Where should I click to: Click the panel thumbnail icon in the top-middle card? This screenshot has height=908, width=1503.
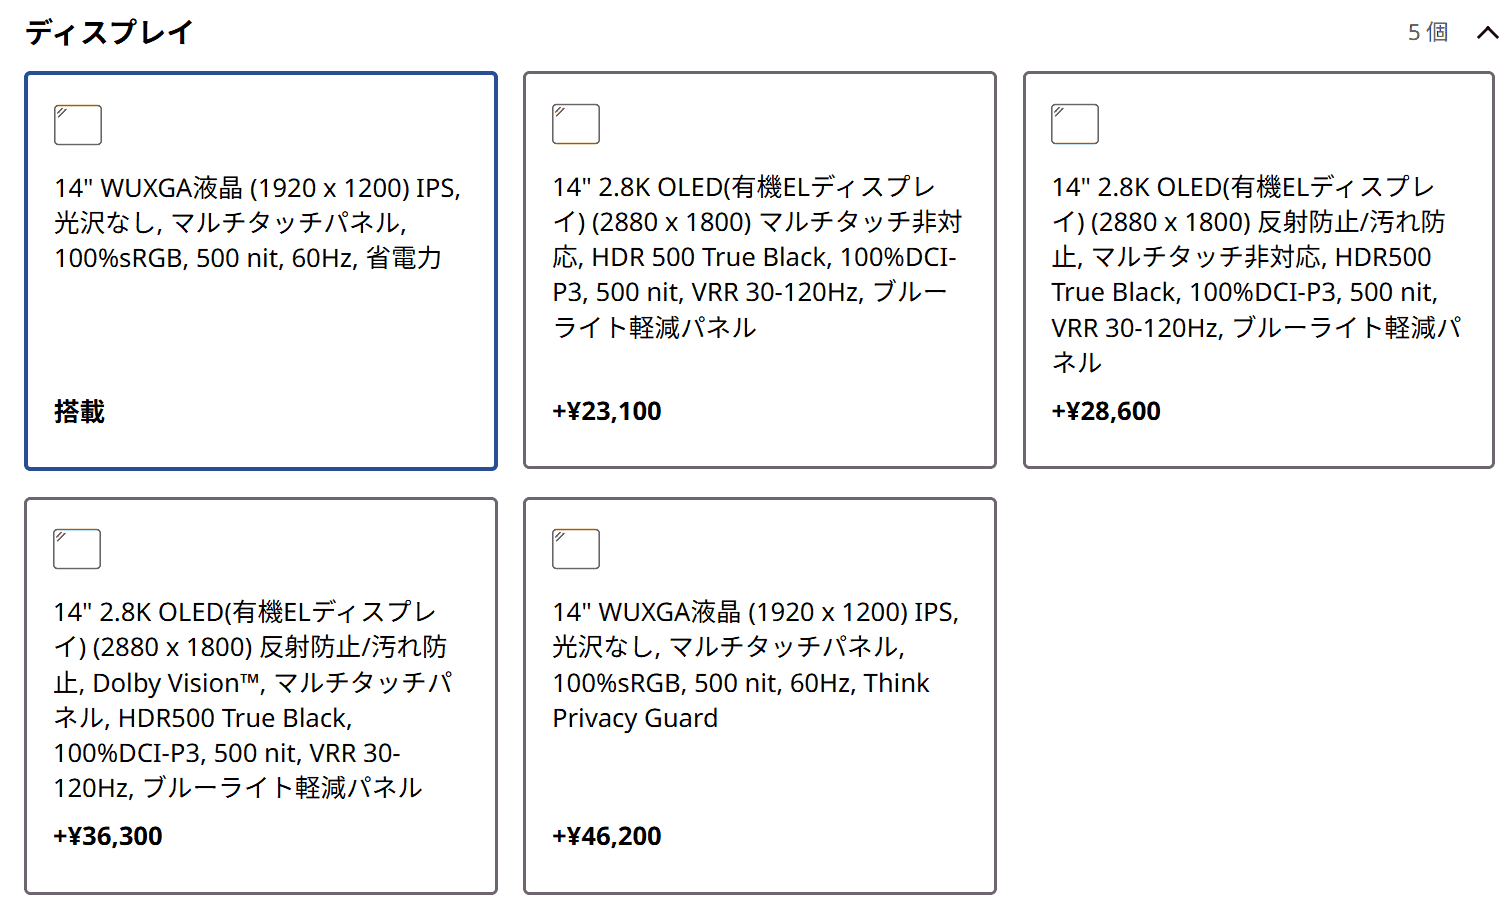point(576,124)
